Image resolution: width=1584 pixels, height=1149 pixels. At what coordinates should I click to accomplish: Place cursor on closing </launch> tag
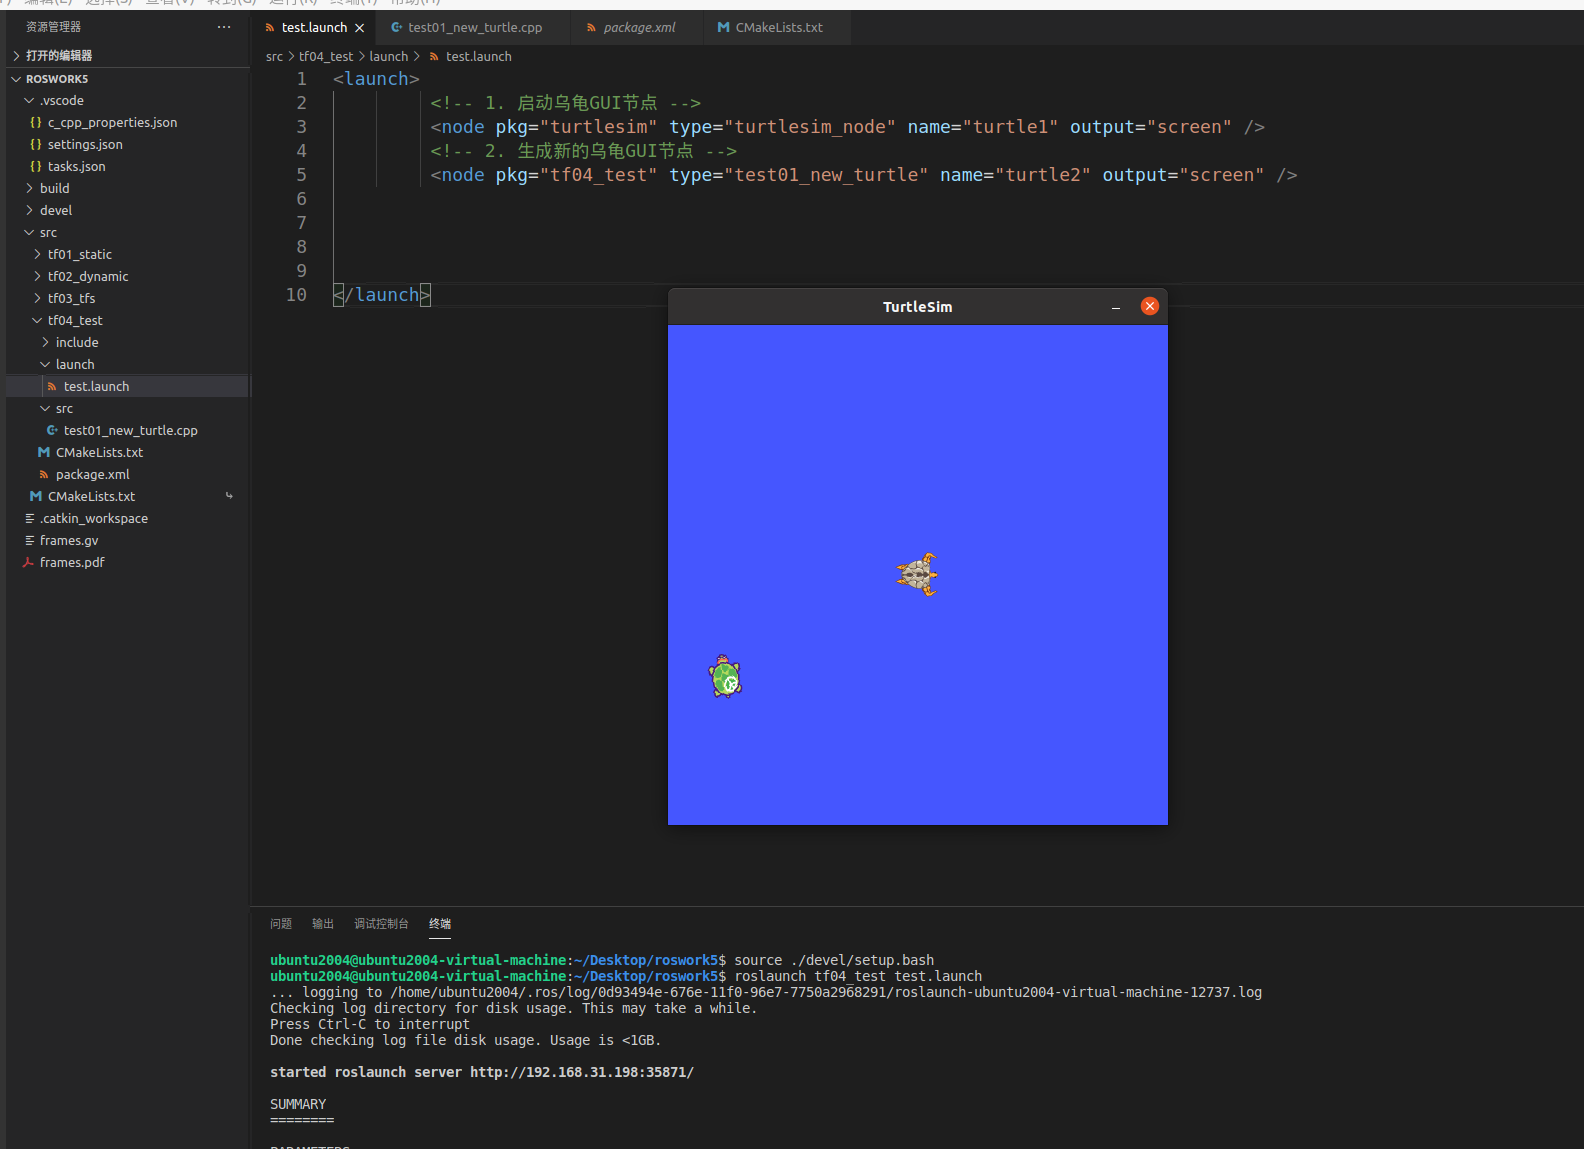point(381,295)
